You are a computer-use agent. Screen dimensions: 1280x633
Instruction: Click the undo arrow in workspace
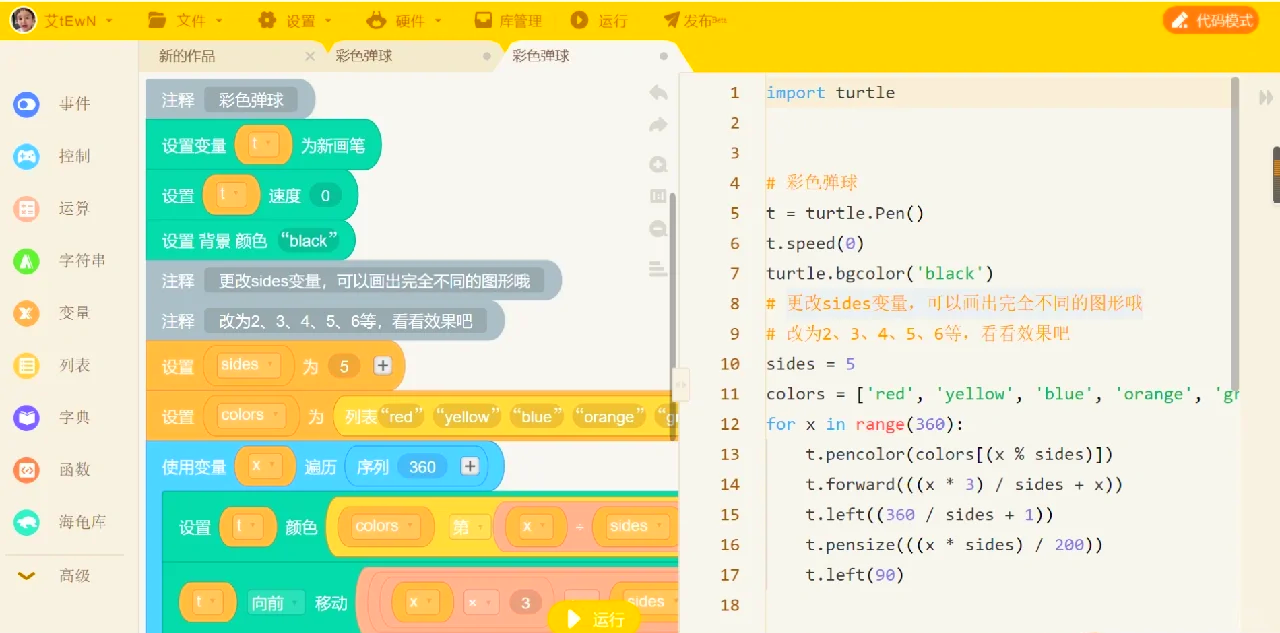(658, 93)
